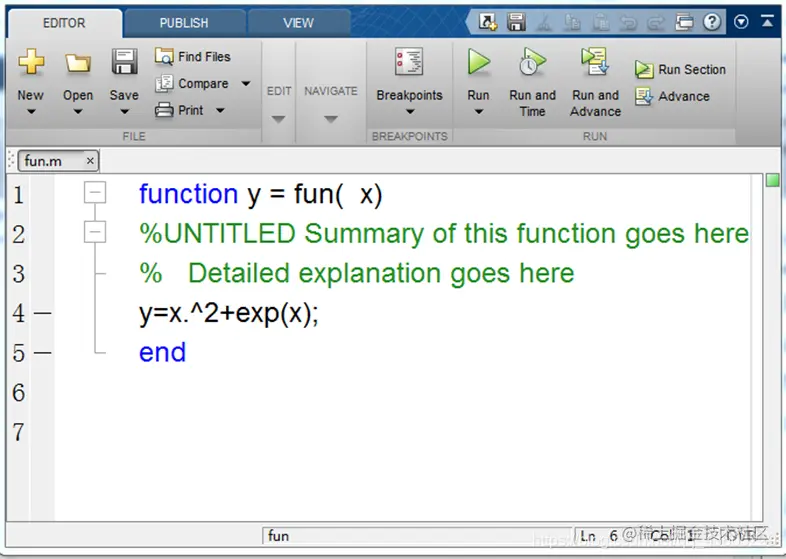
Task: Expand the NAVIGATE section arrow
Action: [330, 119]
